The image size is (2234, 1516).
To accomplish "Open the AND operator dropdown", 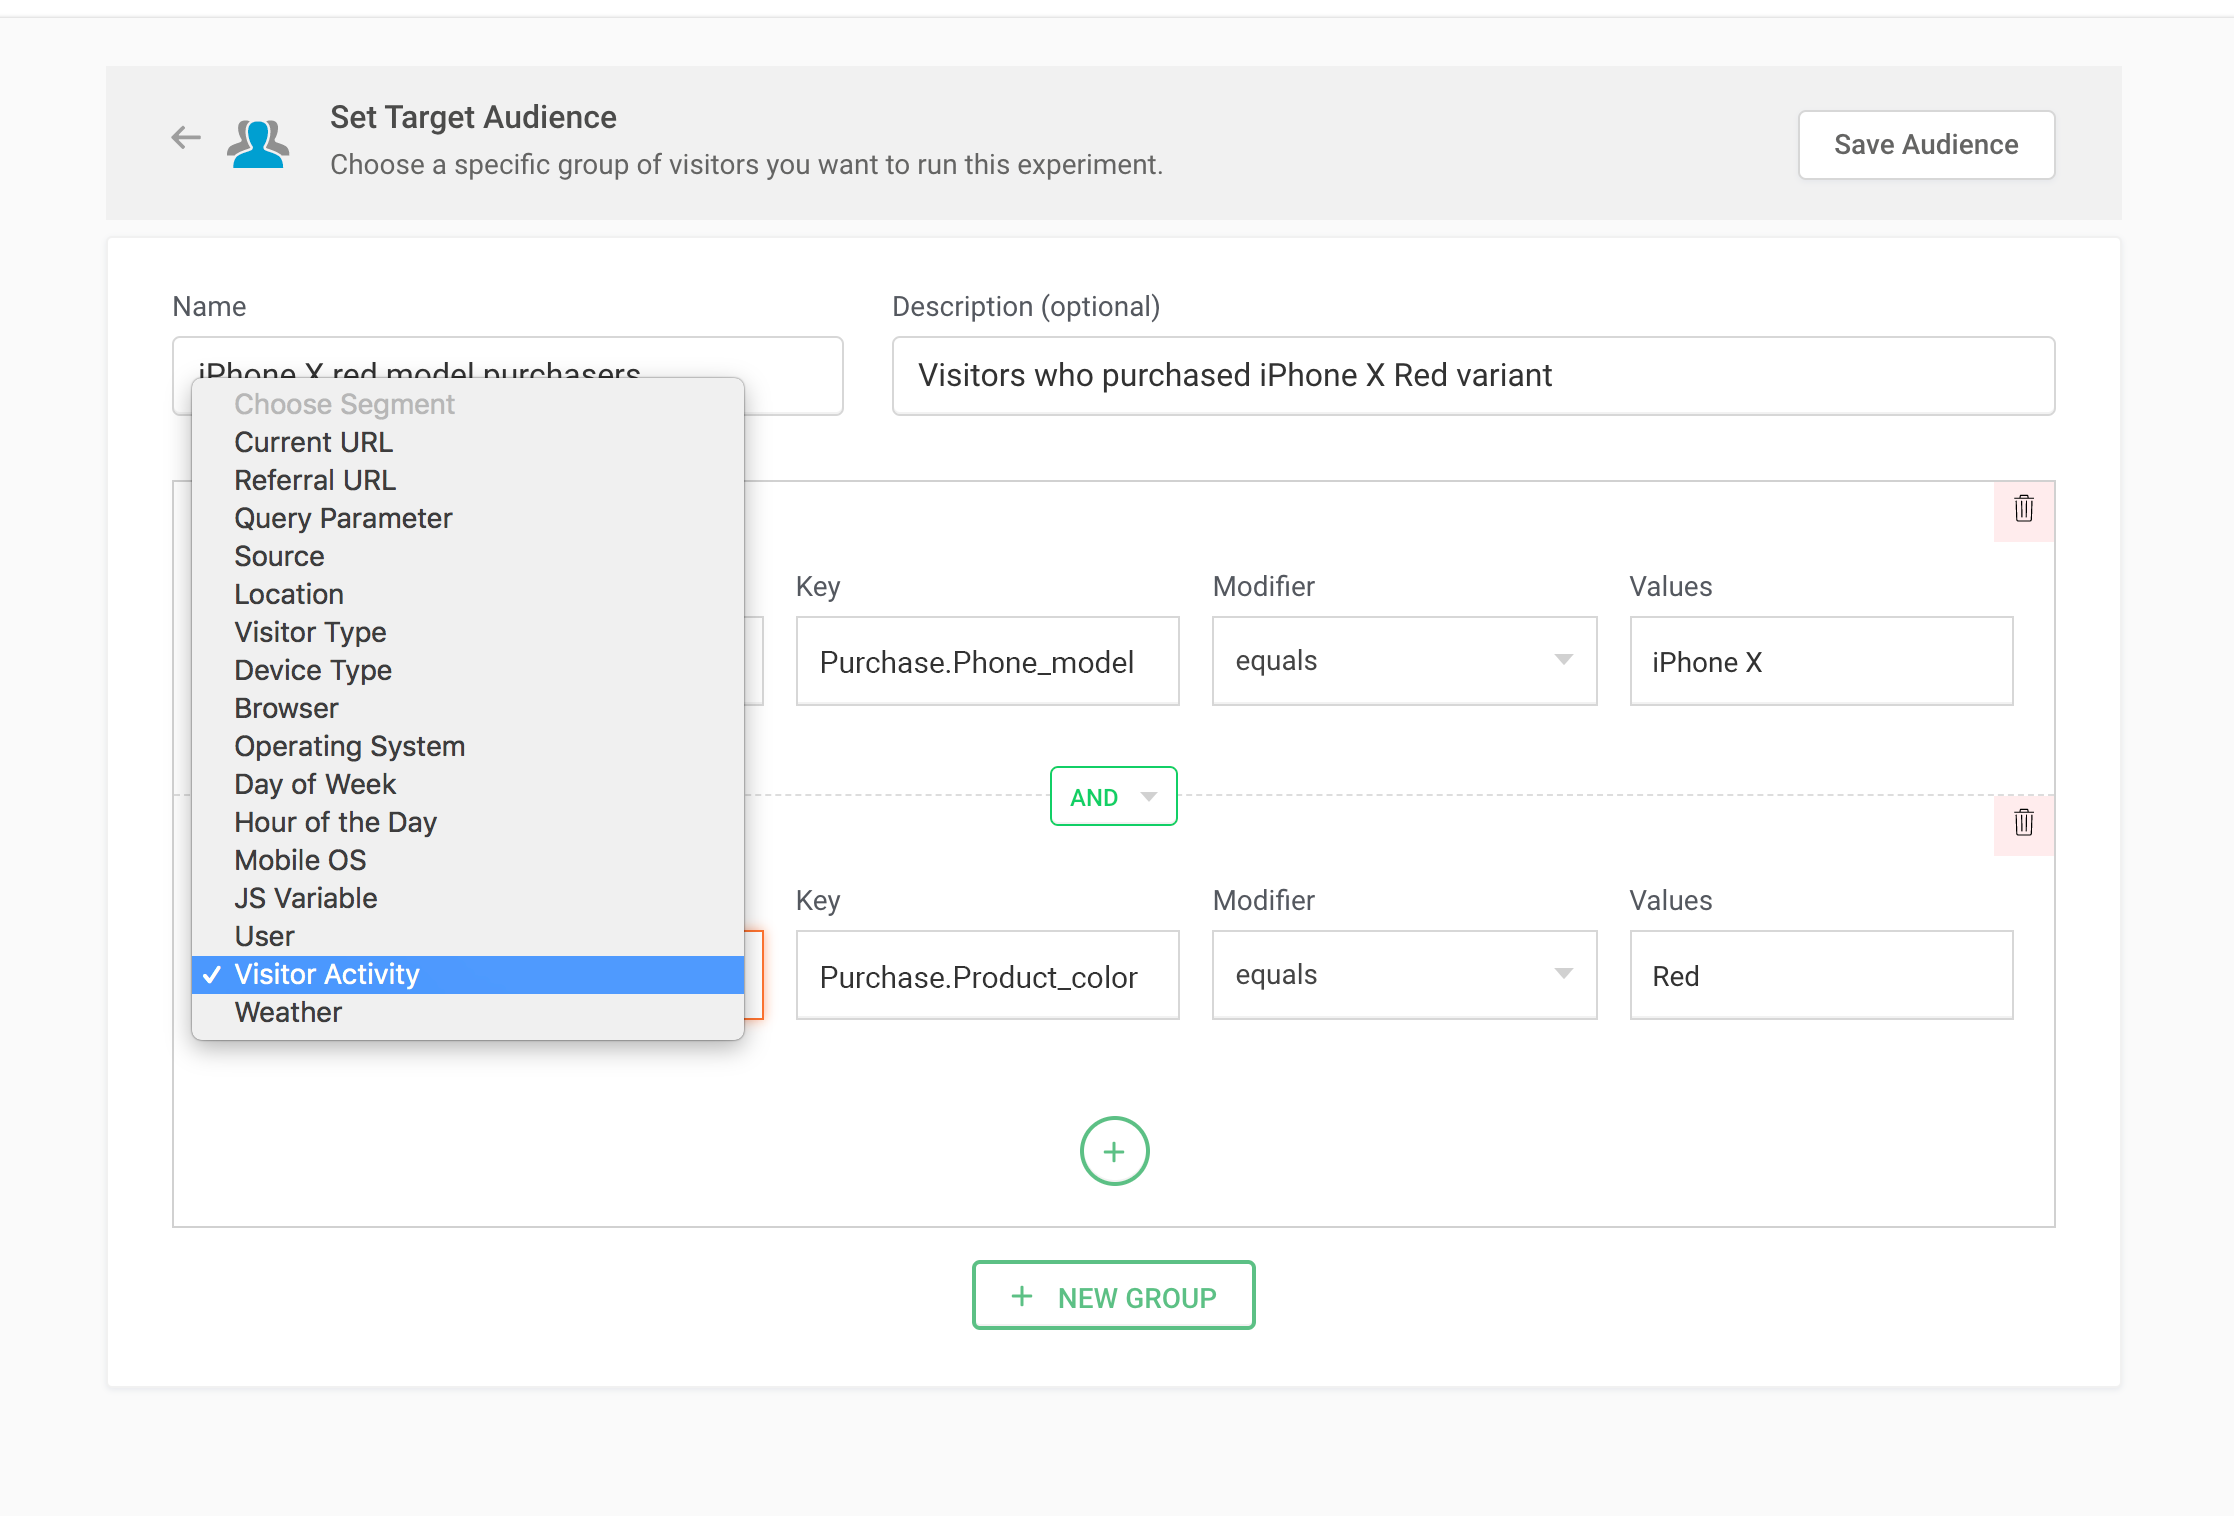I will [x=1113, y=797].
